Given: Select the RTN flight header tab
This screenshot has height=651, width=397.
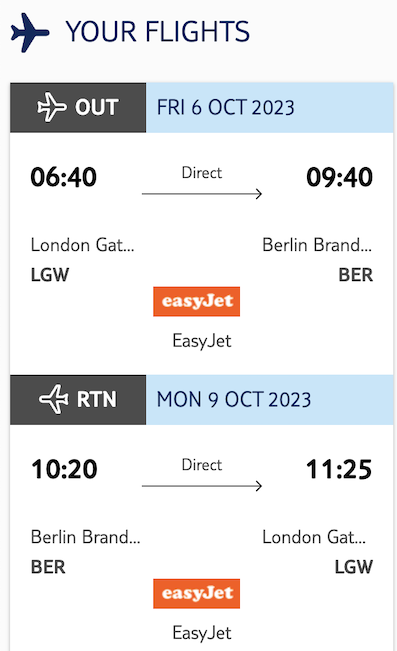Looking at the screenshot, I should coord(78,399).
